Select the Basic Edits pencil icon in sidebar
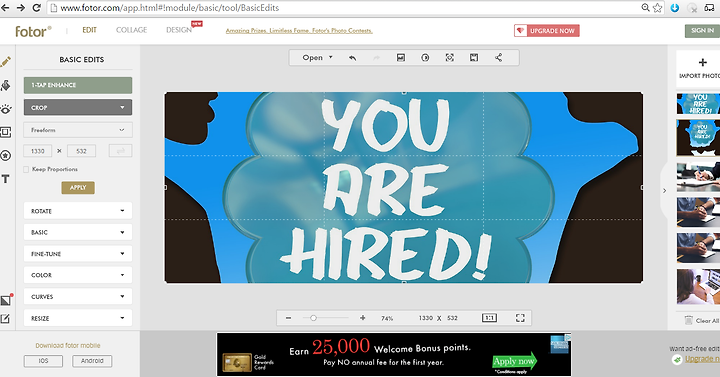Viewport: 720px width, 377px height. point(6,62)
